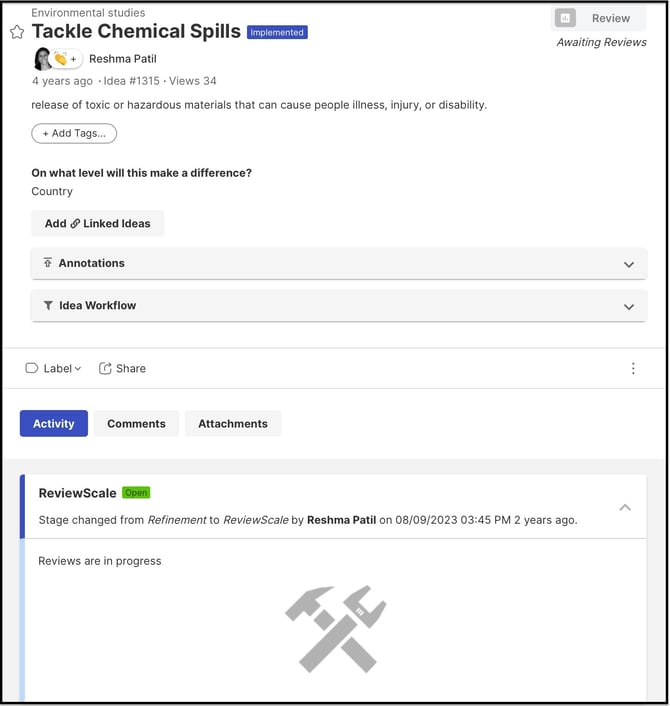Click the Annotations pin icon
Viewport: 670px width, 706px height.
tap(48, 263)
